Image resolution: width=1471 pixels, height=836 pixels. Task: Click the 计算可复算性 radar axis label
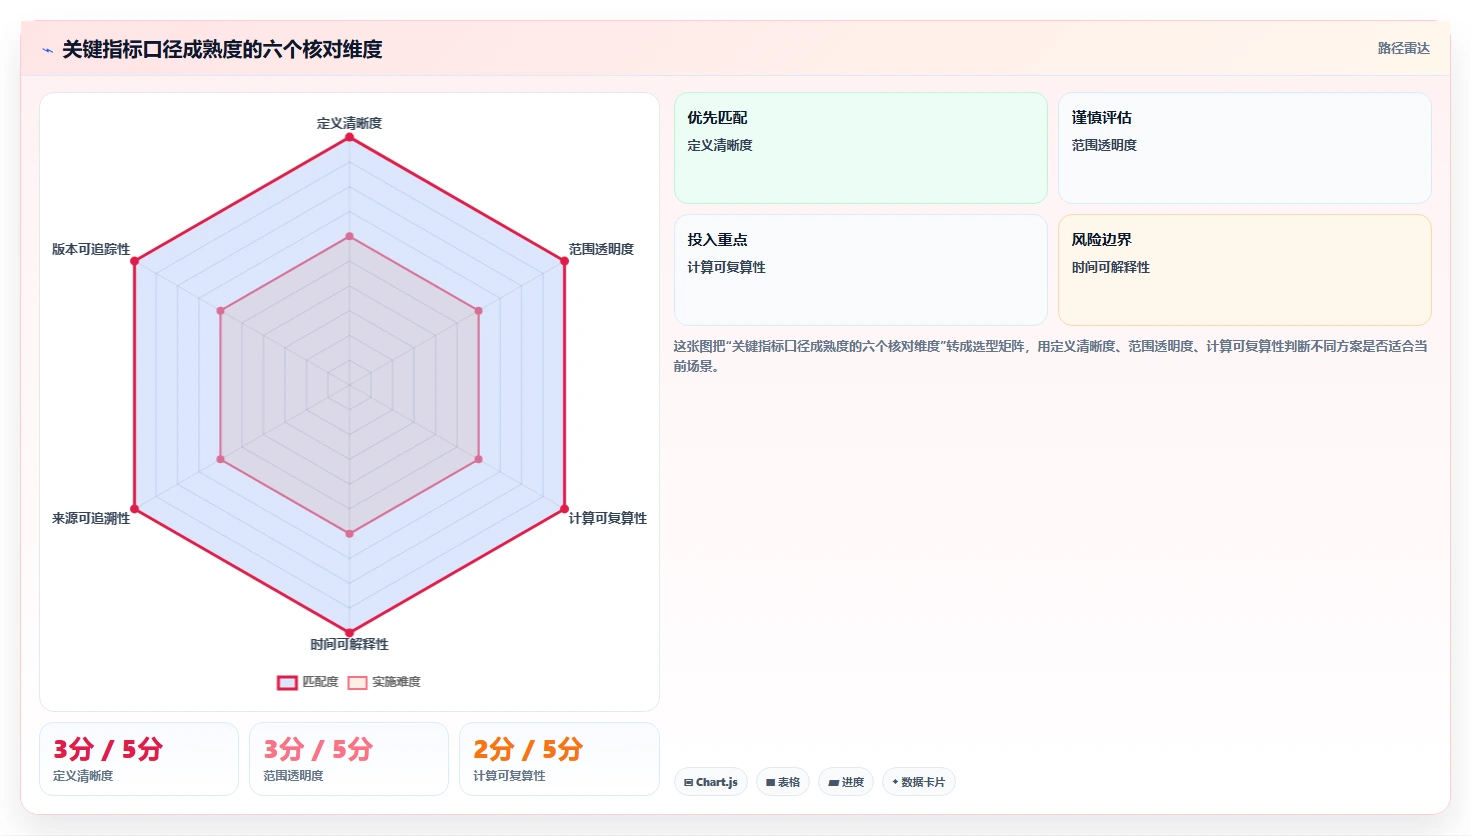click(608, 518)
